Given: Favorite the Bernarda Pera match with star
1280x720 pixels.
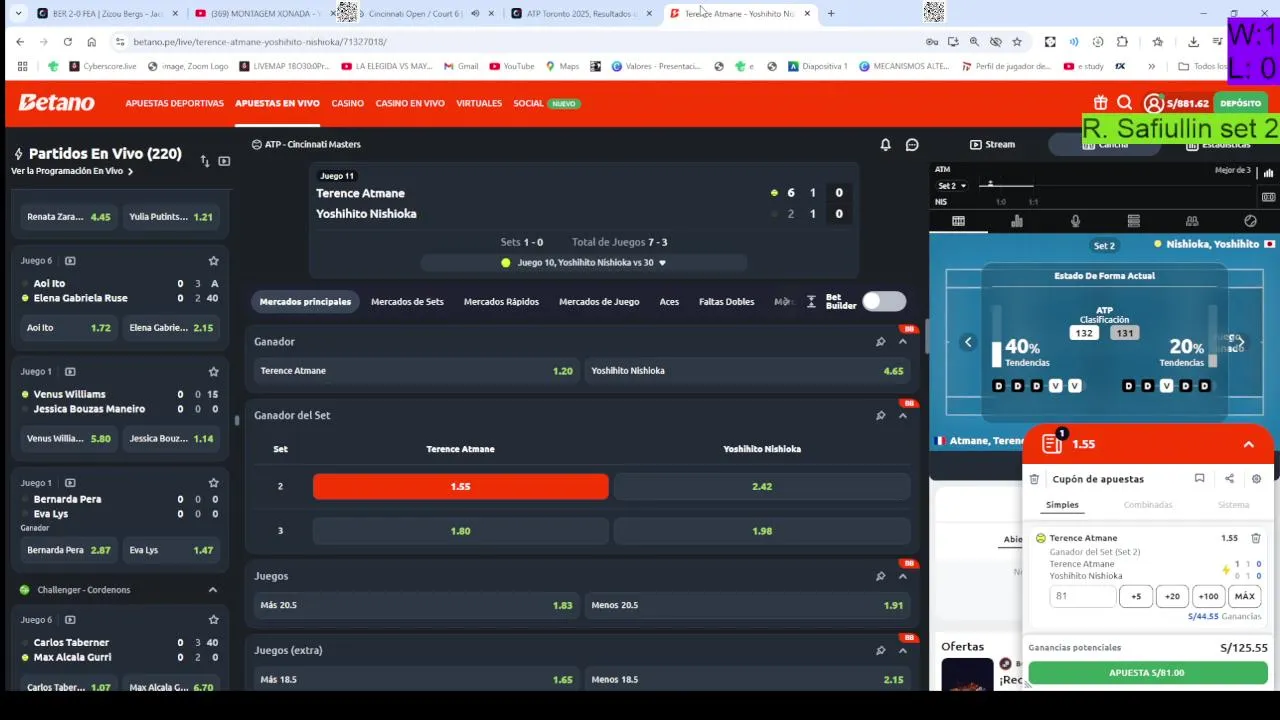Looking at the screenshot, I should click(213, 483).
